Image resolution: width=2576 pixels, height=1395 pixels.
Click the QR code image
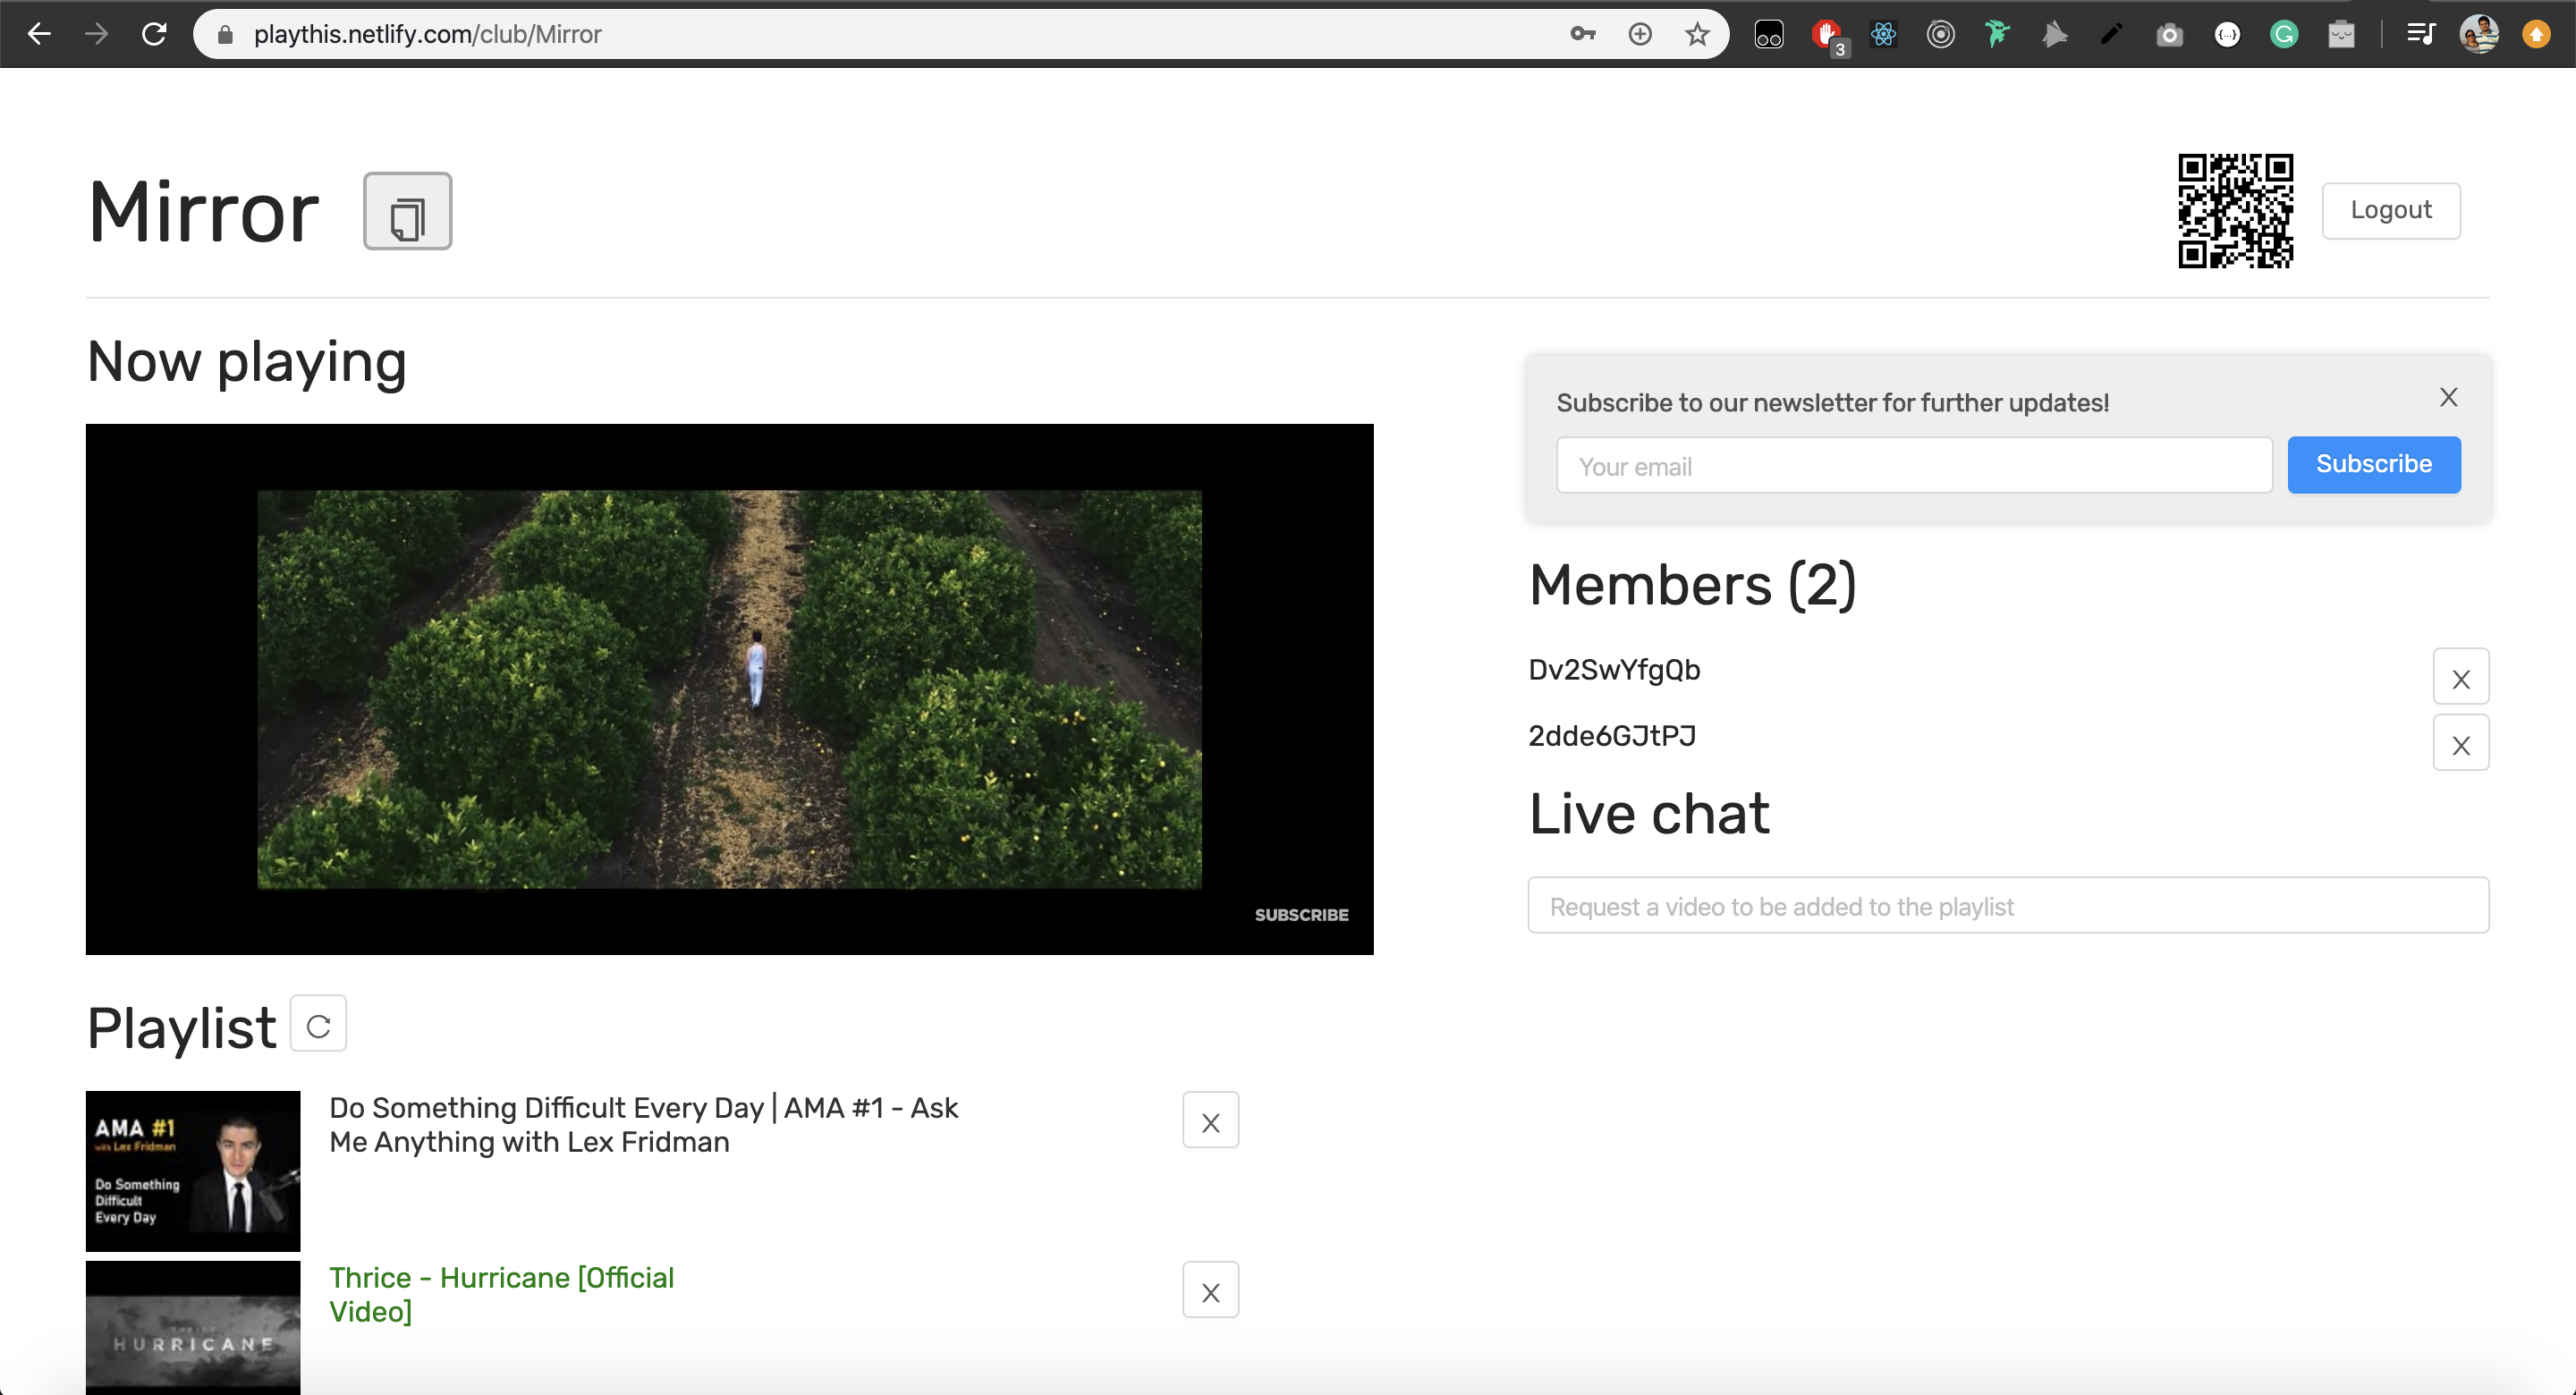pyautogui.click(x=2235, y=211)
